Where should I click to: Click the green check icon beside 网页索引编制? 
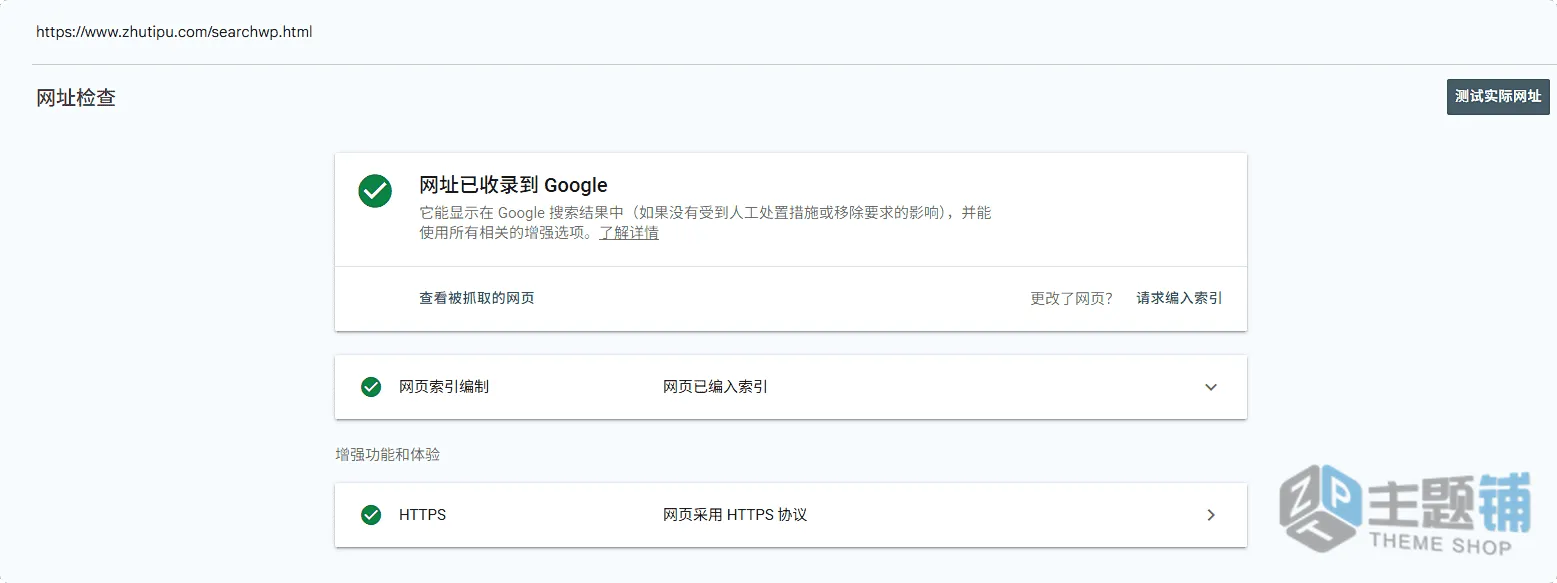(371, 387)
